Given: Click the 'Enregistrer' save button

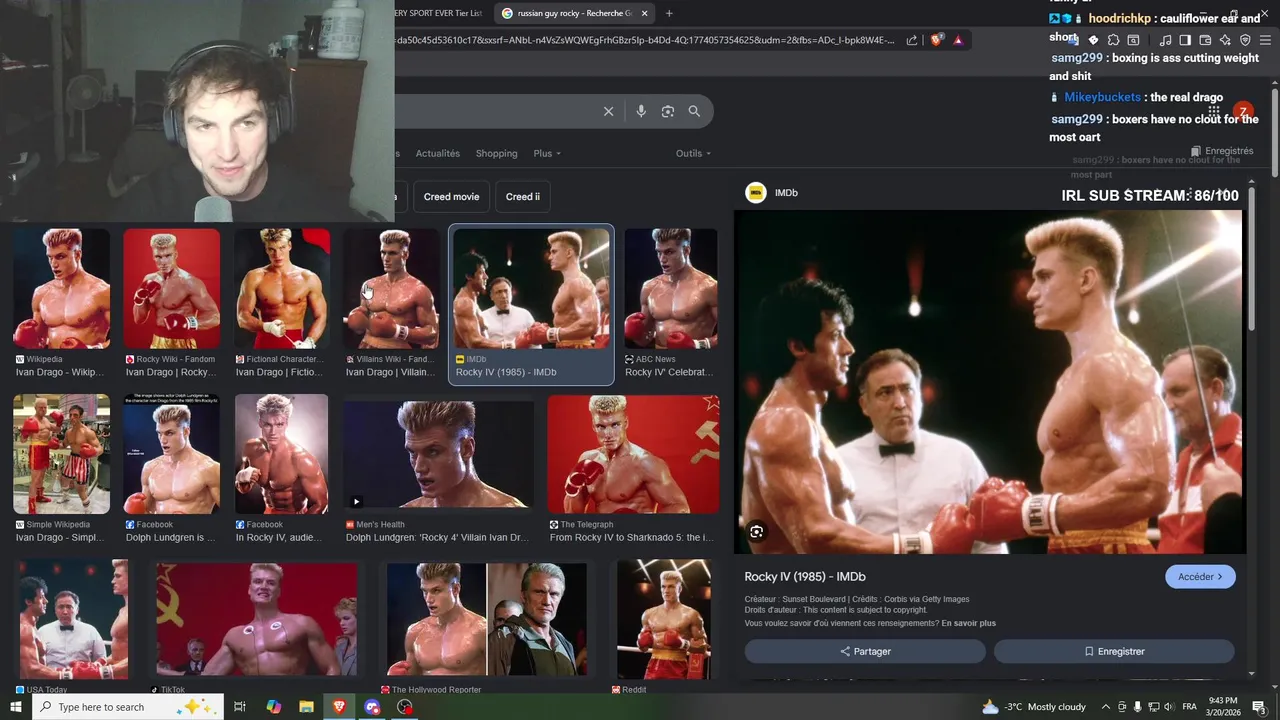Looking at the screenshot, I should (1114, 651).
